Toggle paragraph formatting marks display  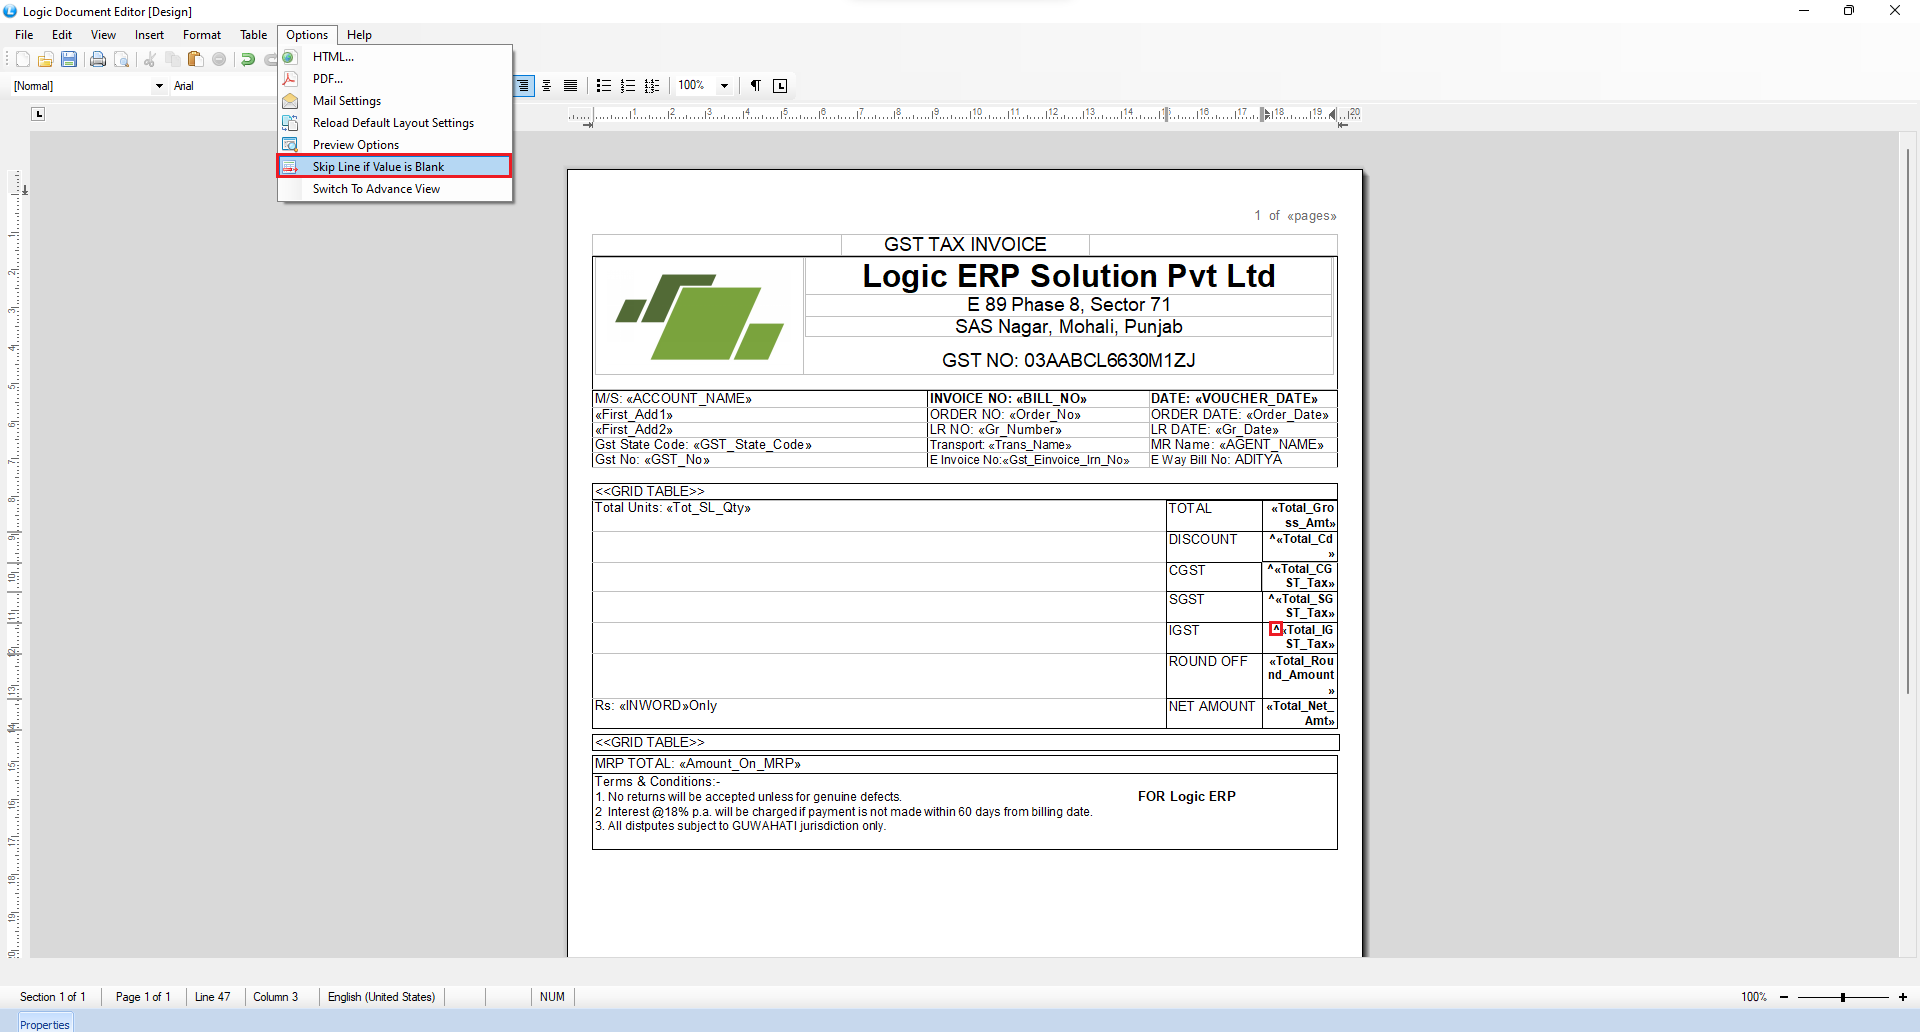(x=756, y=86)
